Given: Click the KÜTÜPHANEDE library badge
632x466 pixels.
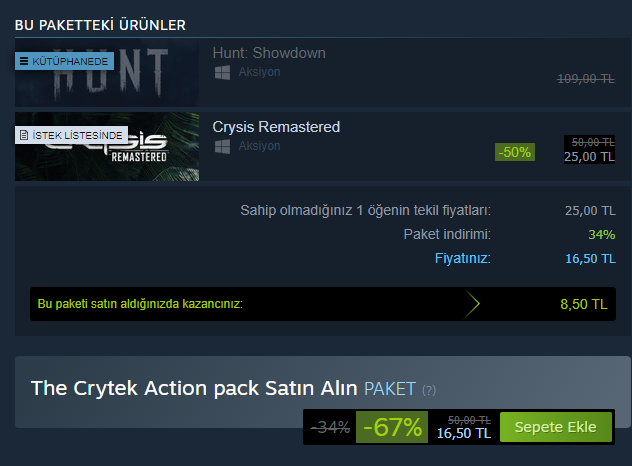Looking at the screenshot, I should pos(64,61).
